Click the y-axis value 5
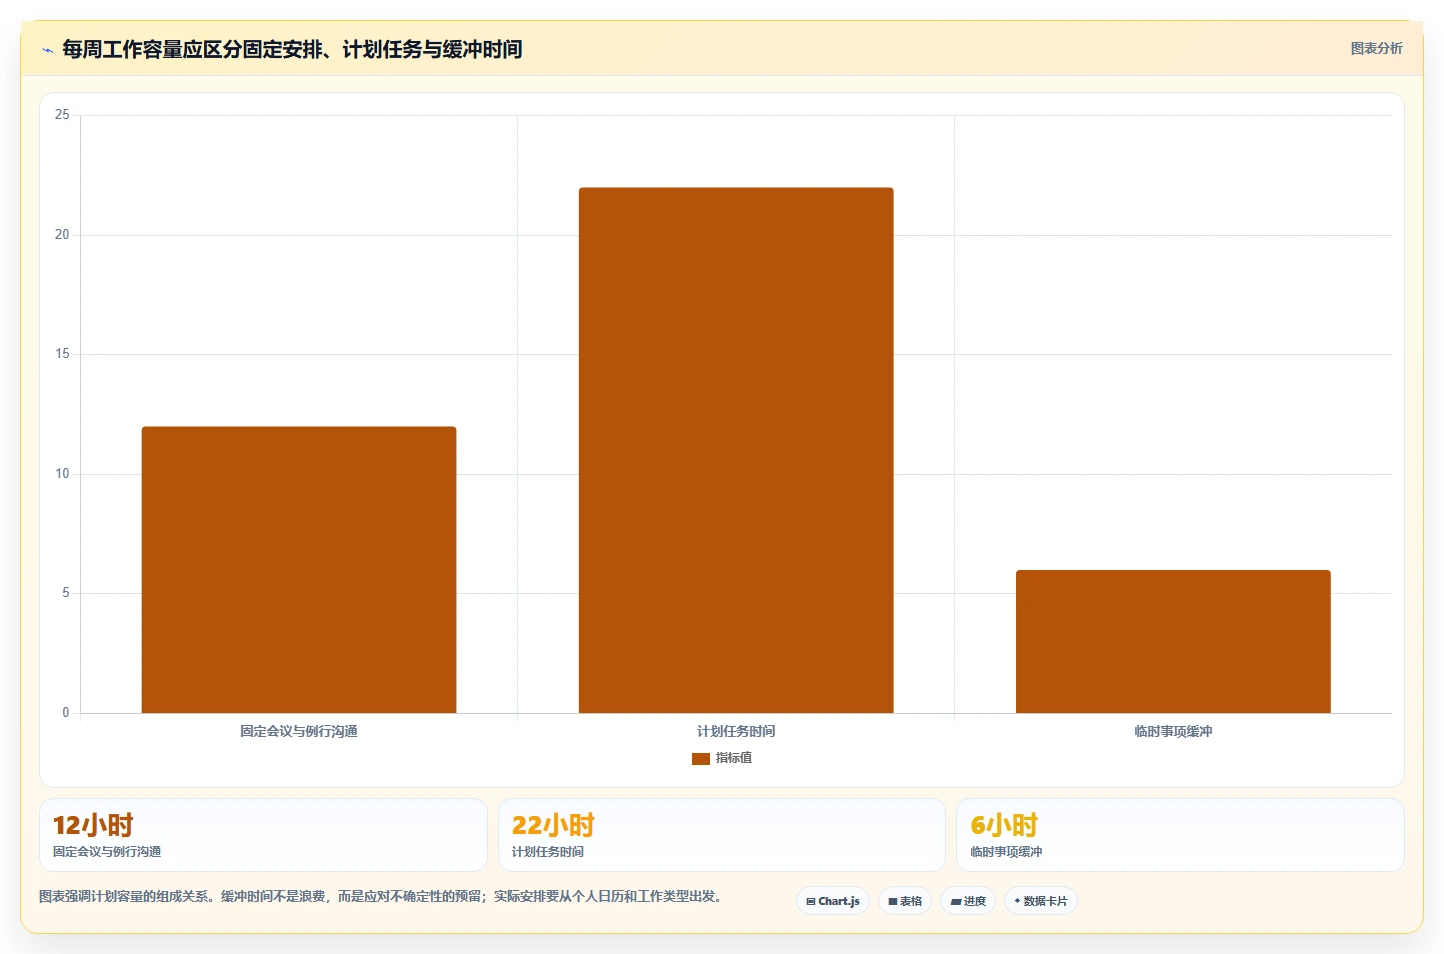The height and width of the screenshot is (954, 1444). tap(66, 593)
